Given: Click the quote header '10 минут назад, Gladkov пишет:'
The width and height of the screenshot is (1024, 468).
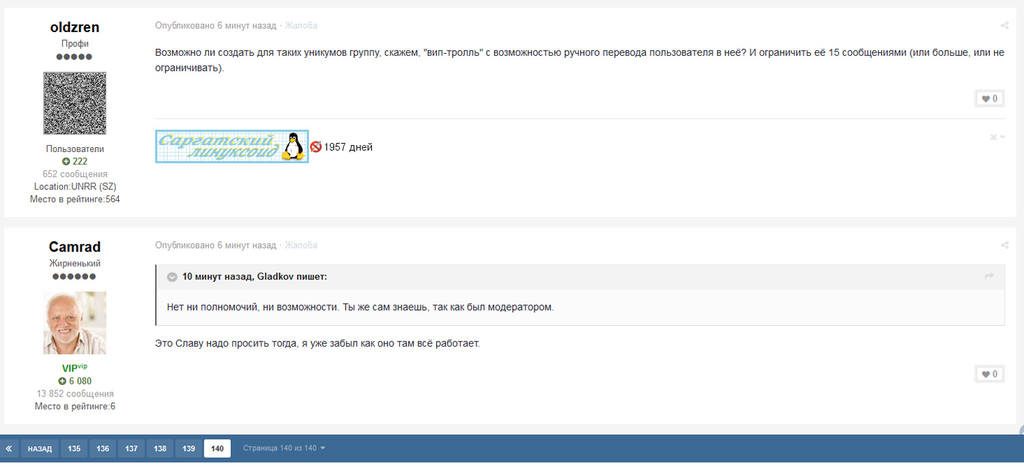Looking at the screenshot, I should tap(255, 277).
